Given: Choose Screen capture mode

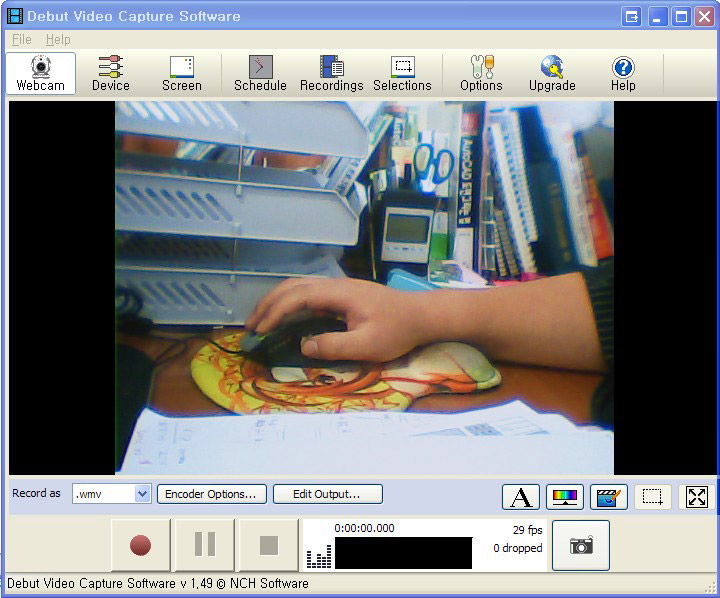Looking at the screenshot, I should (182, 73).
